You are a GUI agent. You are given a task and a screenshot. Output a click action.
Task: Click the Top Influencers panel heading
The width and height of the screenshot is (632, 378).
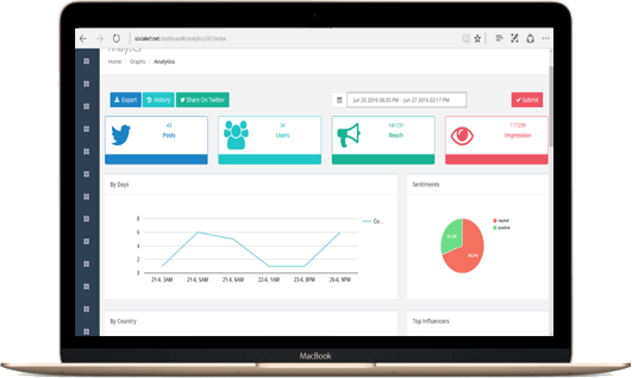click(x=430, y=321)
